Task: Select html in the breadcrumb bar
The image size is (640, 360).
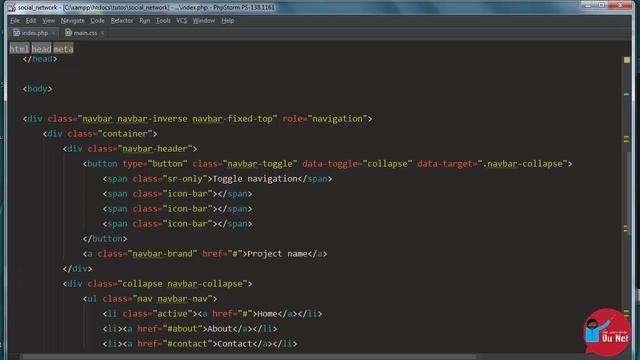Action: click(19, 49)
